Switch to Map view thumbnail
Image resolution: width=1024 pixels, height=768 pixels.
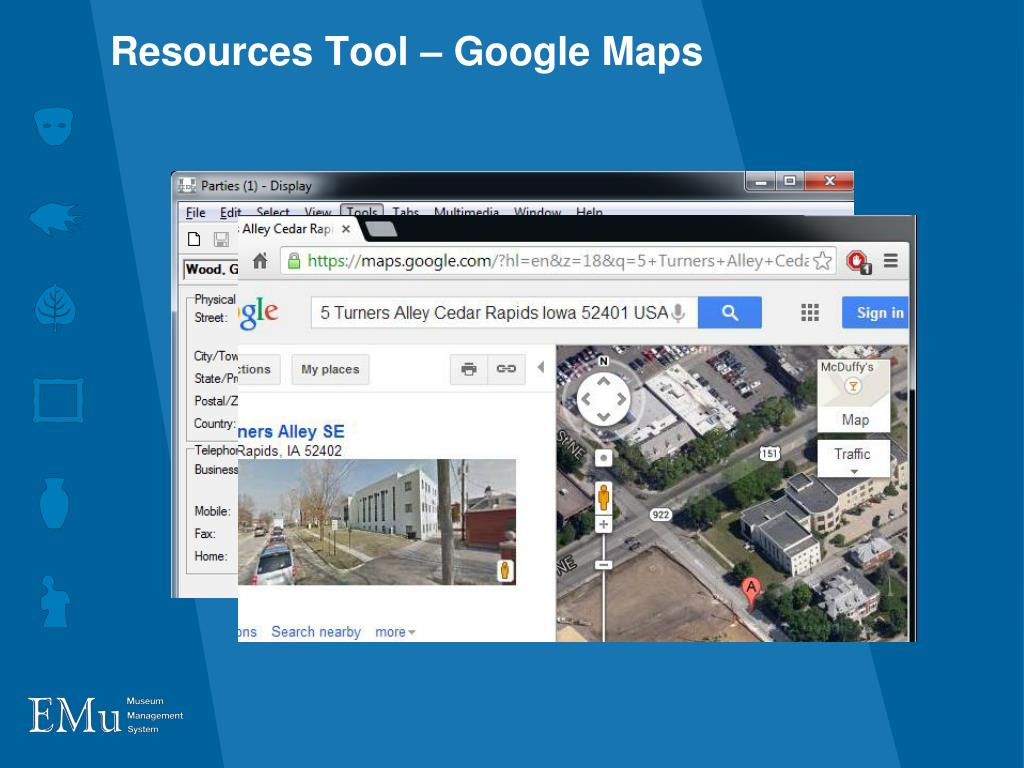pyautogui.click(x=854, y=395)
